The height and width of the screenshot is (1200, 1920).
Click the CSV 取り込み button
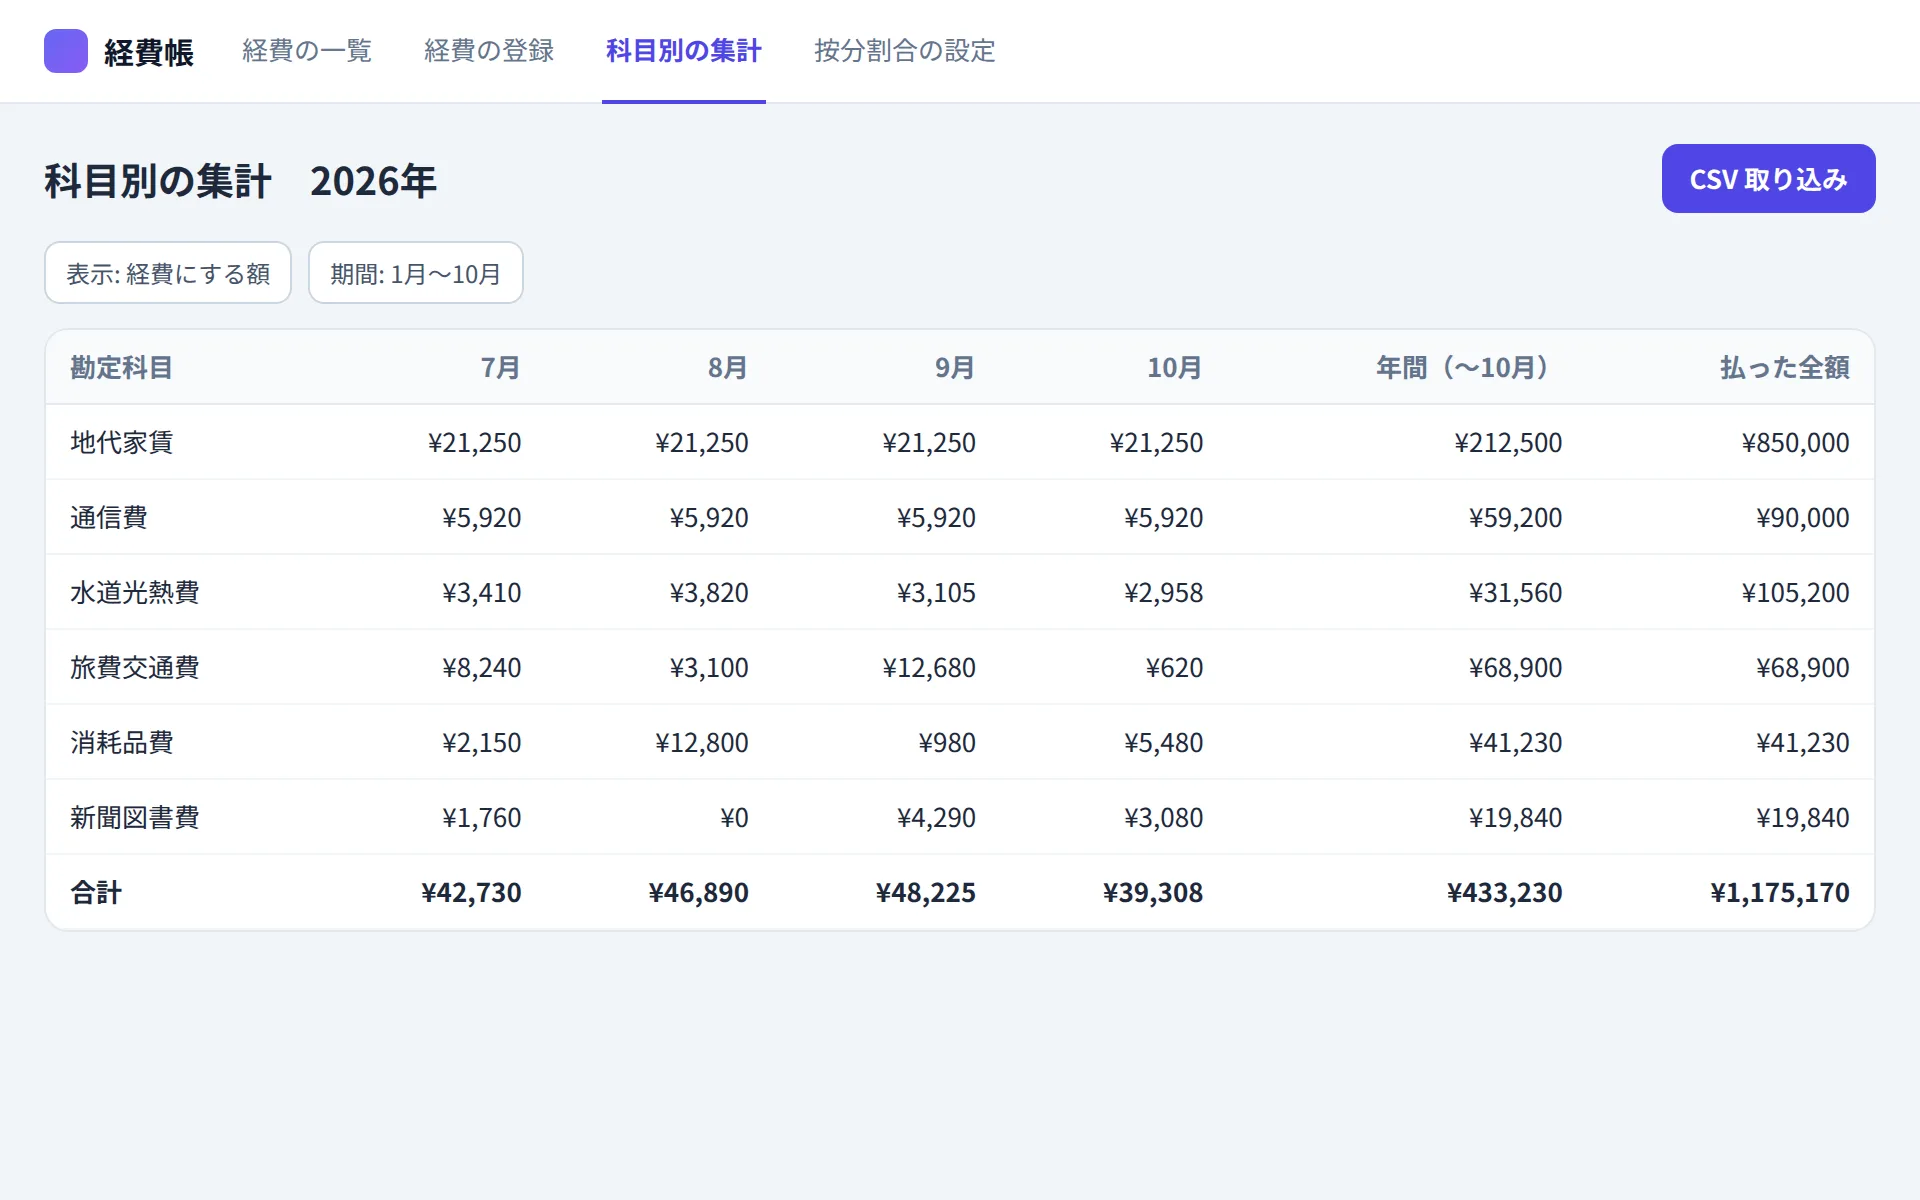1768,179
